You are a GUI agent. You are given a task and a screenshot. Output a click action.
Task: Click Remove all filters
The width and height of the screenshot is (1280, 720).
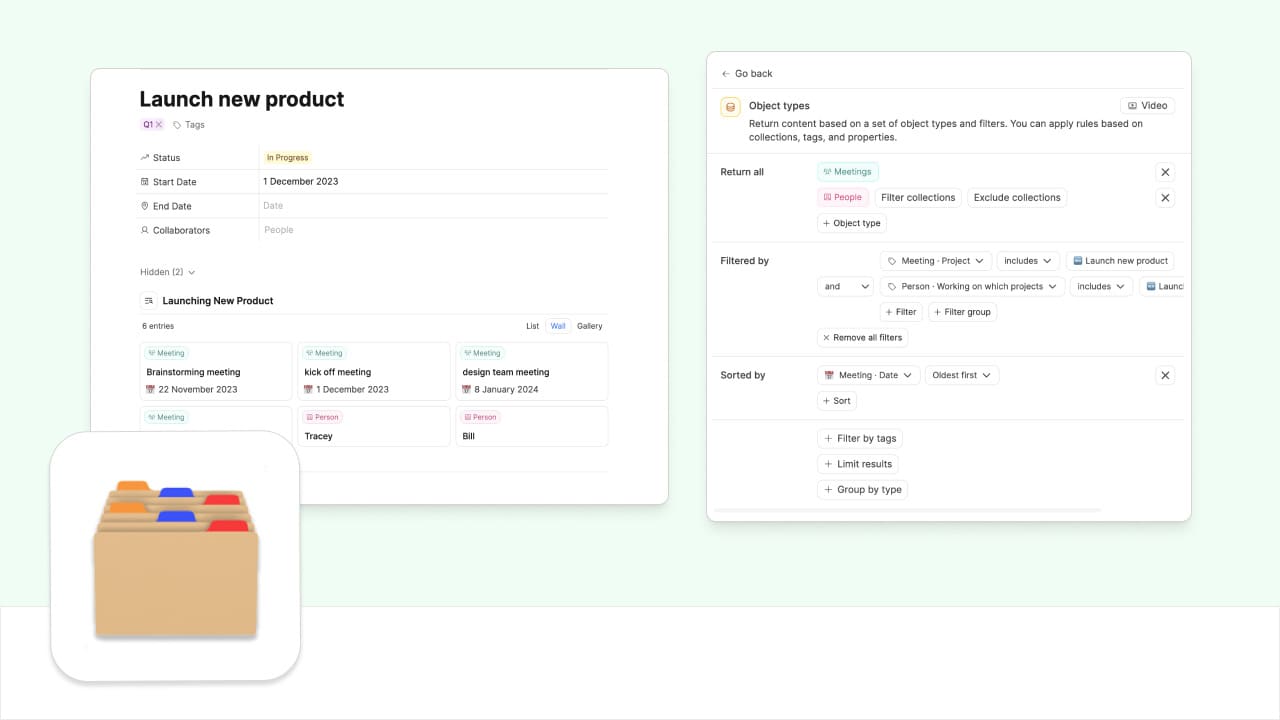click(862, 338)
